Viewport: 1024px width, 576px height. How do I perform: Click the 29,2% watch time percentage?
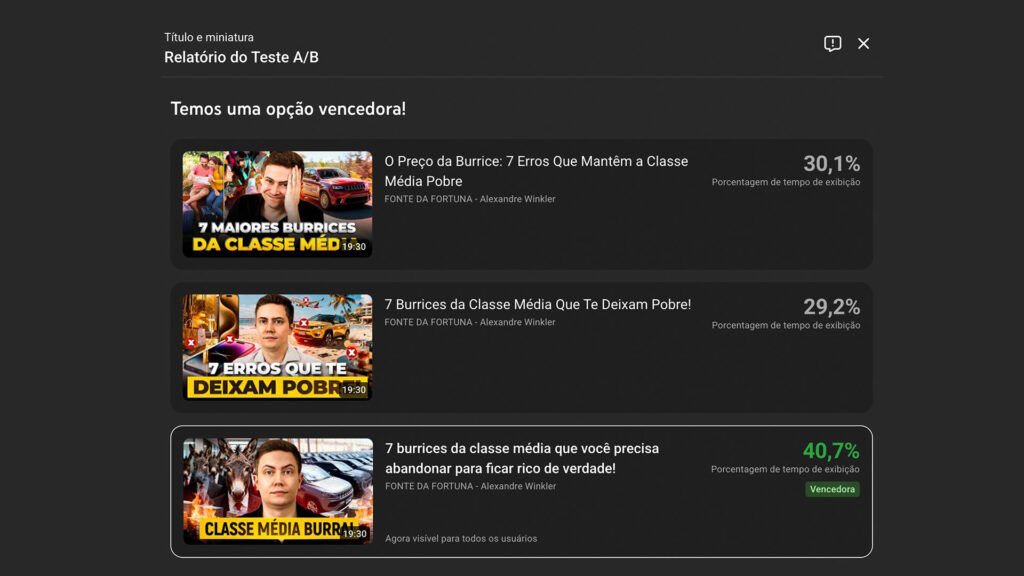tap(831, 307)
